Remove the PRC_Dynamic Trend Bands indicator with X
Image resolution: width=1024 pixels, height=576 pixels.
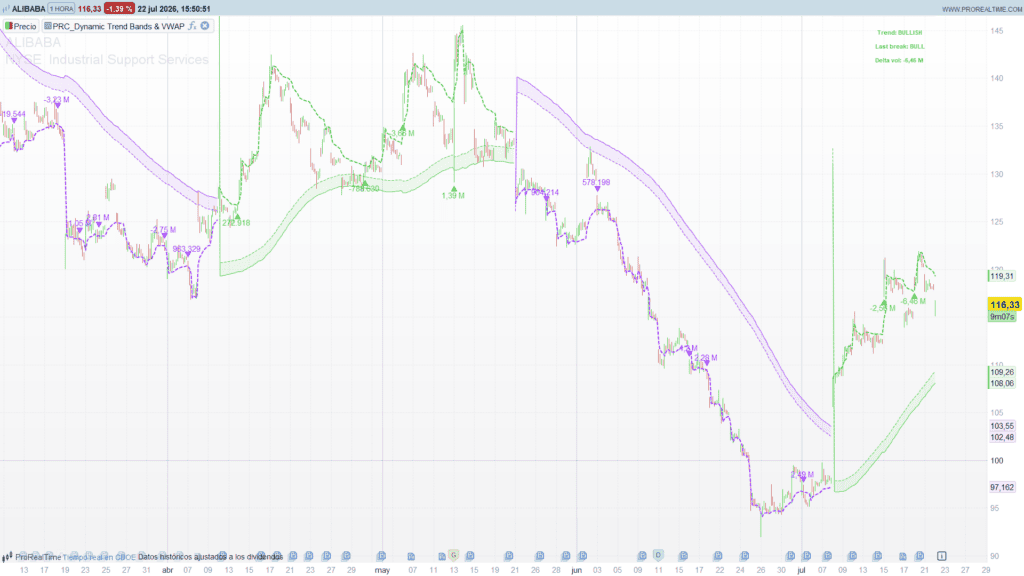(x=205, y=26)
